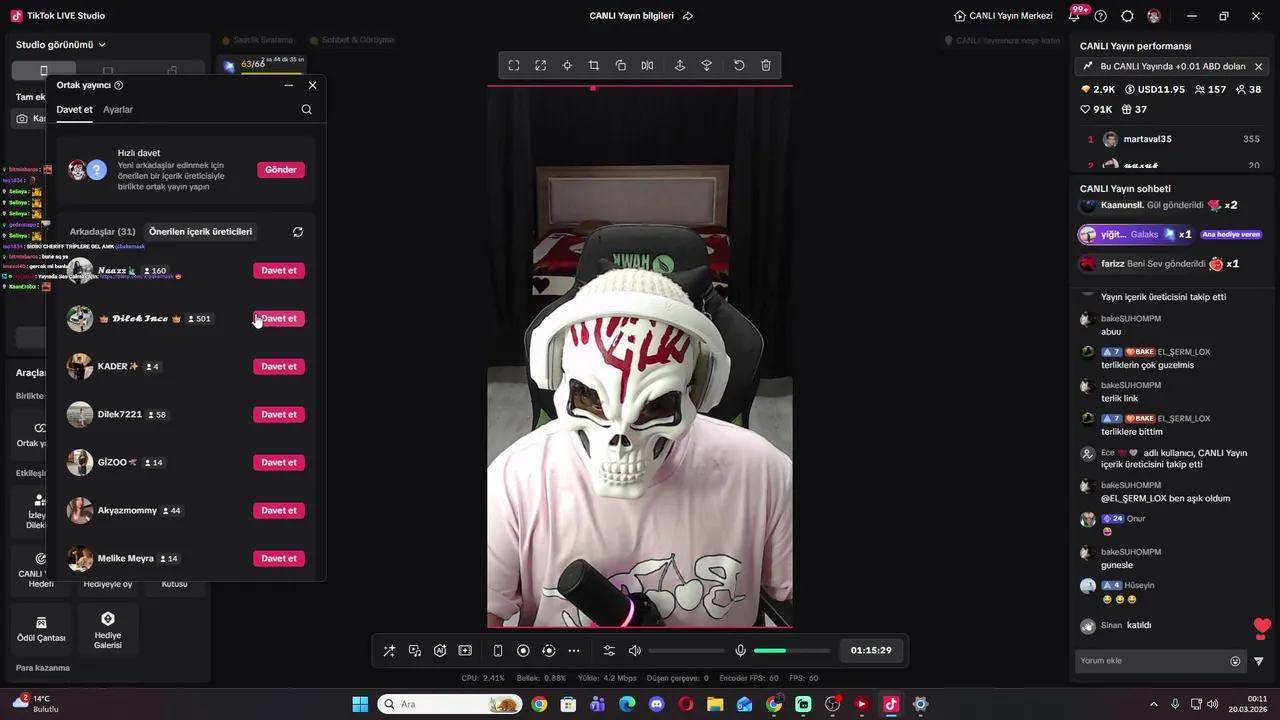
Task: Click the phone orientation icon in bottom bar
Action: [x=498, y=651]
